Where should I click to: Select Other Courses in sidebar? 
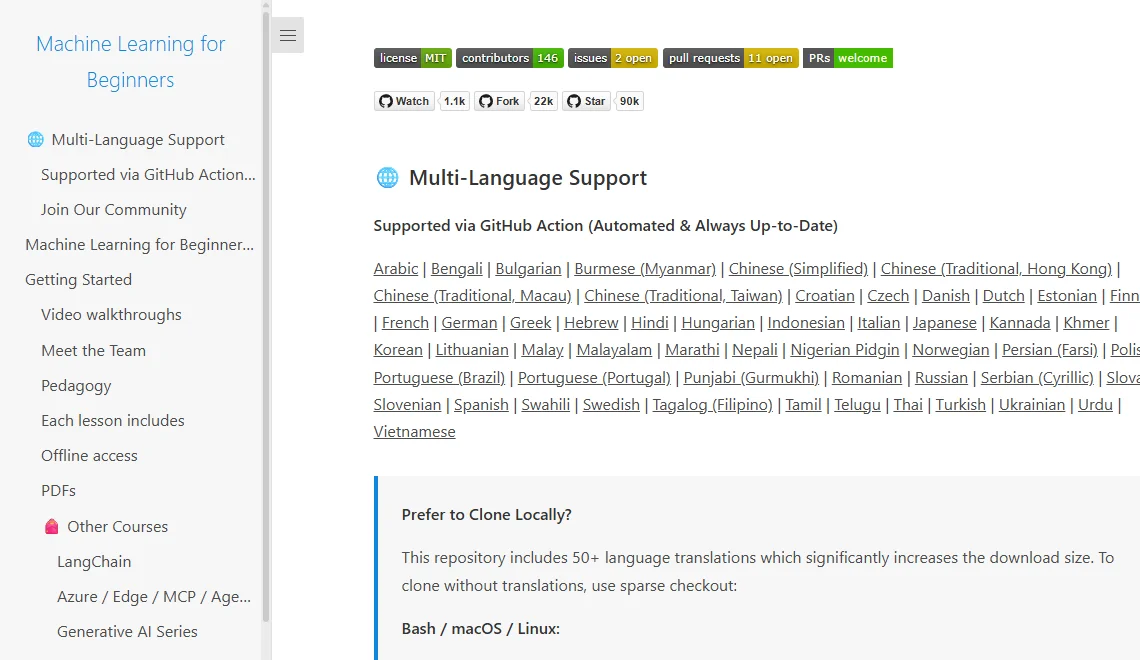point(118,526)
